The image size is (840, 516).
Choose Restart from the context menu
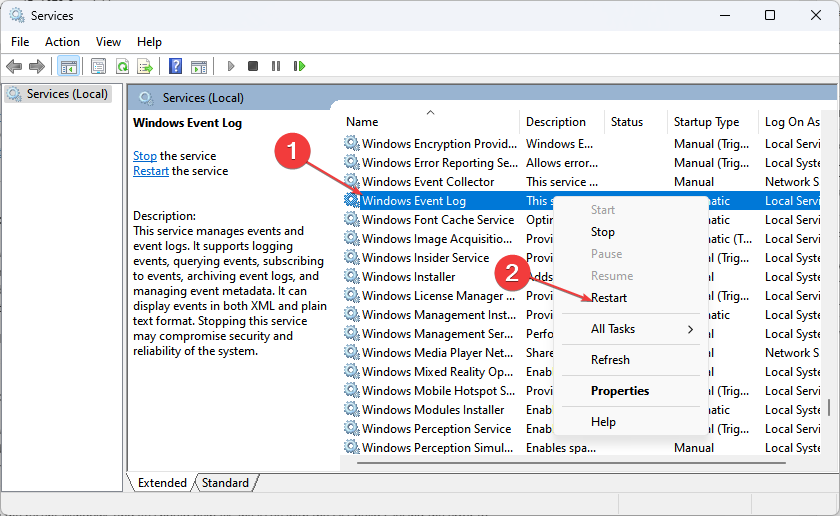(x=609, y=298)
